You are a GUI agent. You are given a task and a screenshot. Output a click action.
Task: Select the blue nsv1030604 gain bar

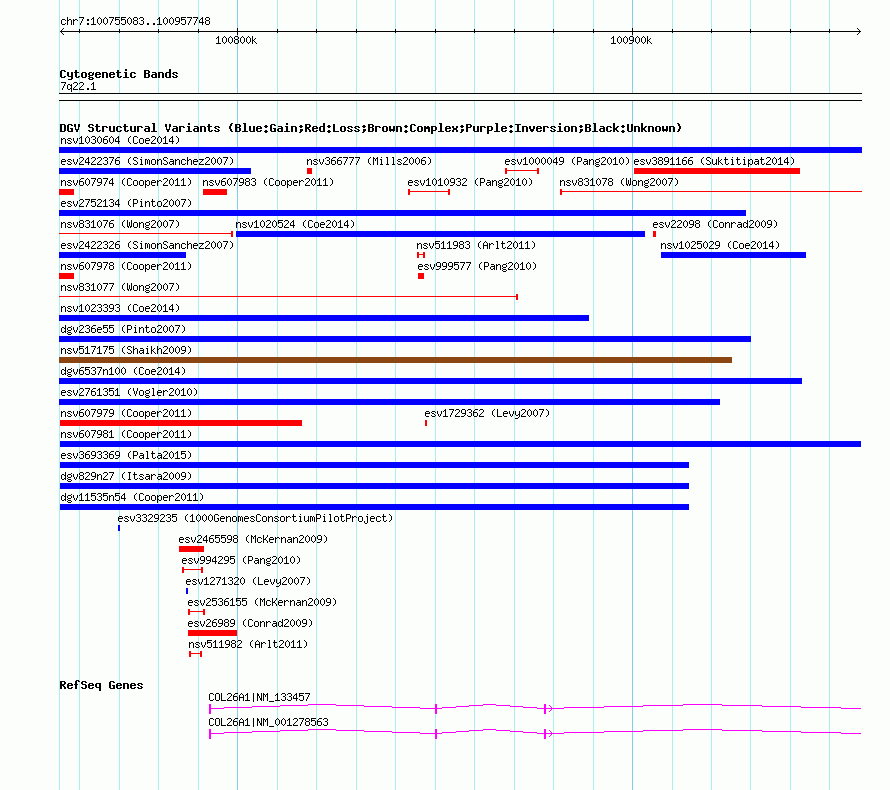tap(460, 150)
